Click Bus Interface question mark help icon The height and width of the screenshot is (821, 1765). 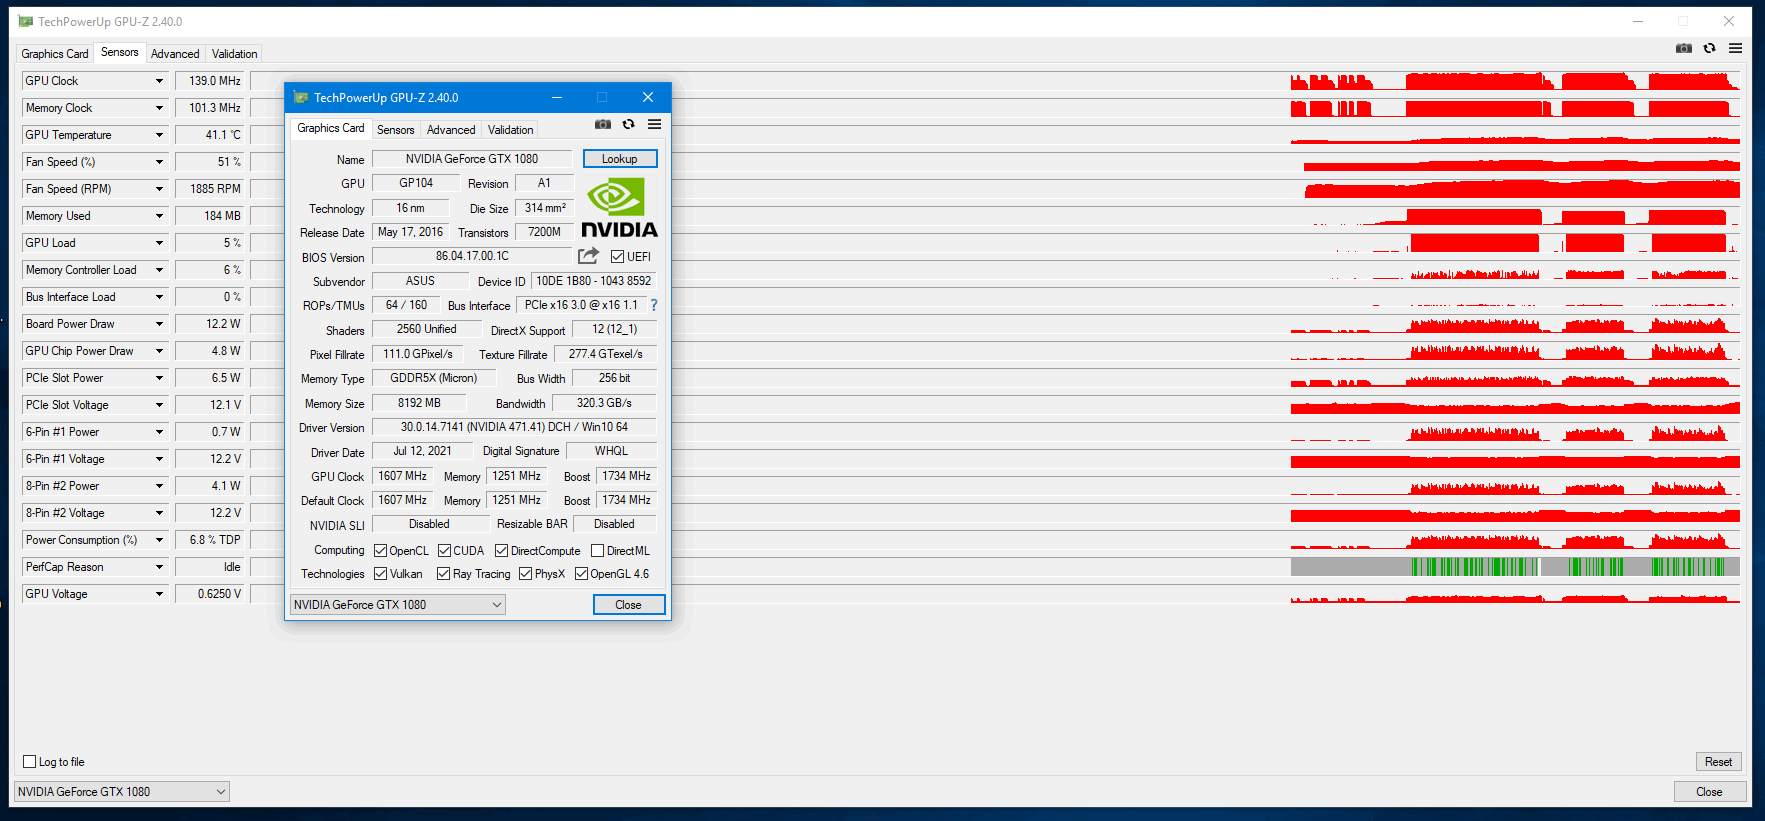(654, 305)
